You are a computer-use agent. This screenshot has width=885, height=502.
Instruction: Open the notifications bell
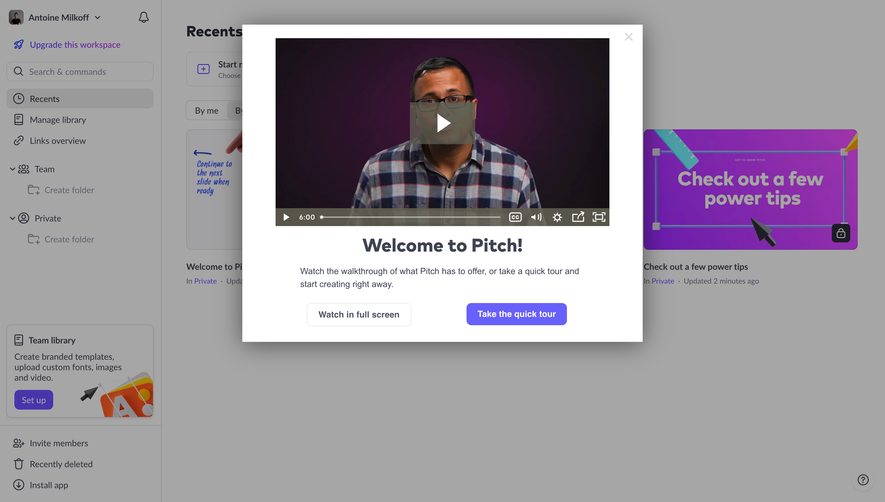pos(144,18)
